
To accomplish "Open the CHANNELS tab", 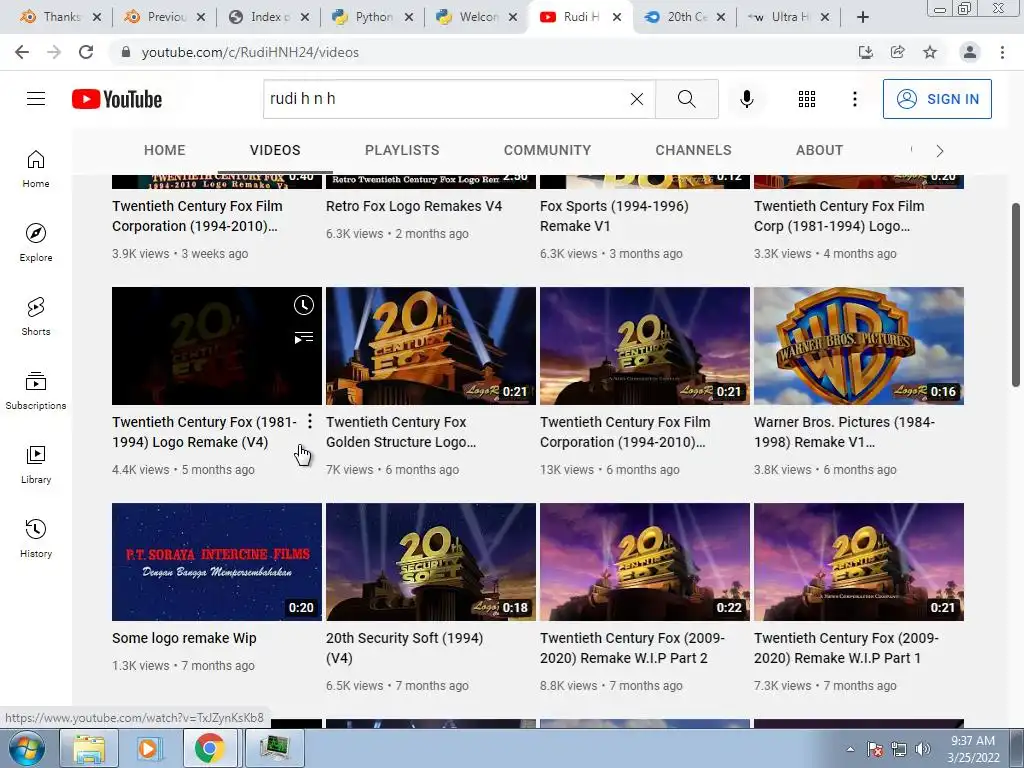I will tap(694, 150).
